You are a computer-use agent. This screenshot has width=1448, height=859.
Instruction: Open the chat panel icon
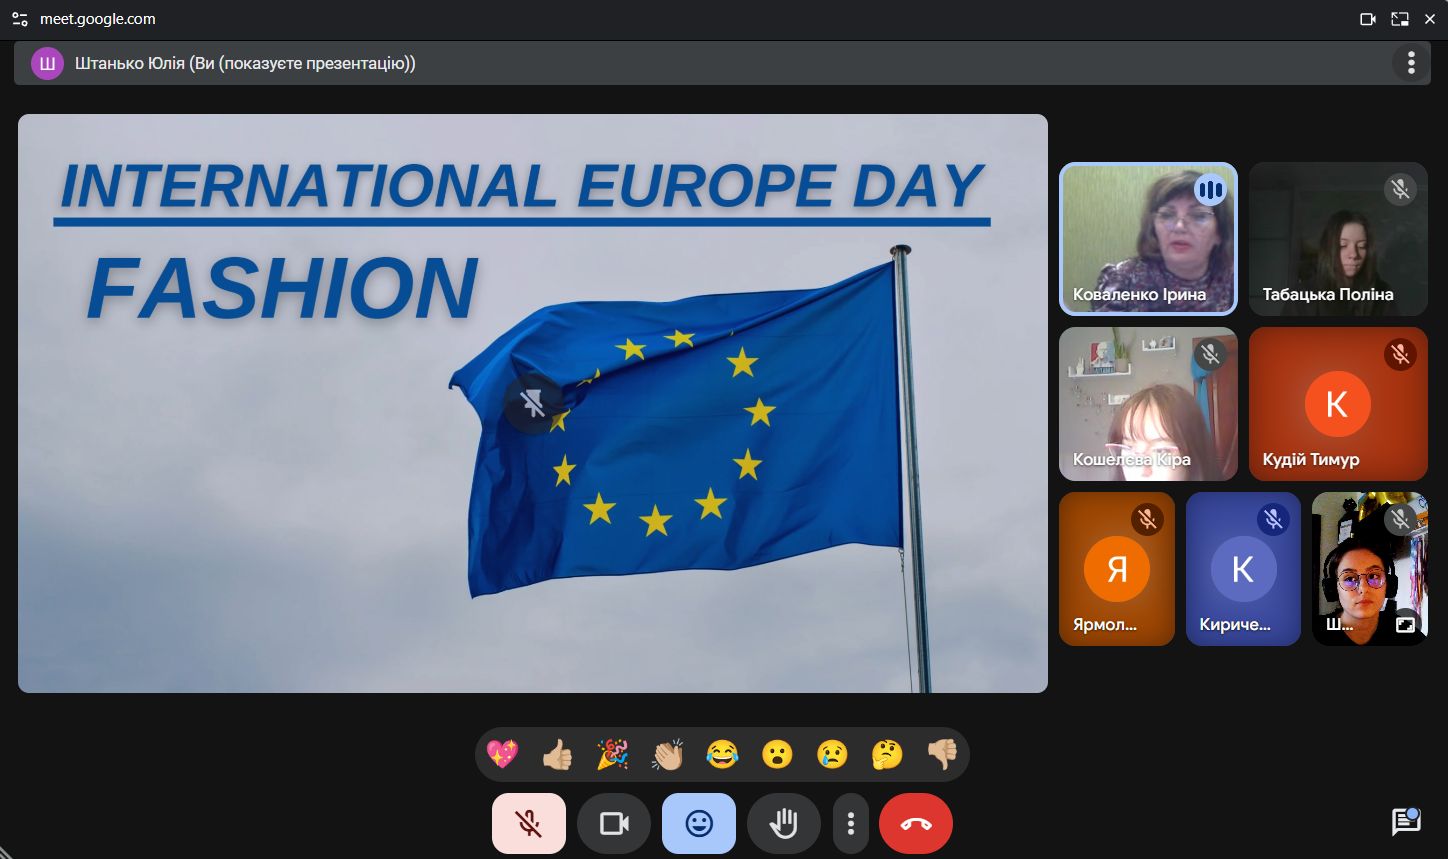1405,822
